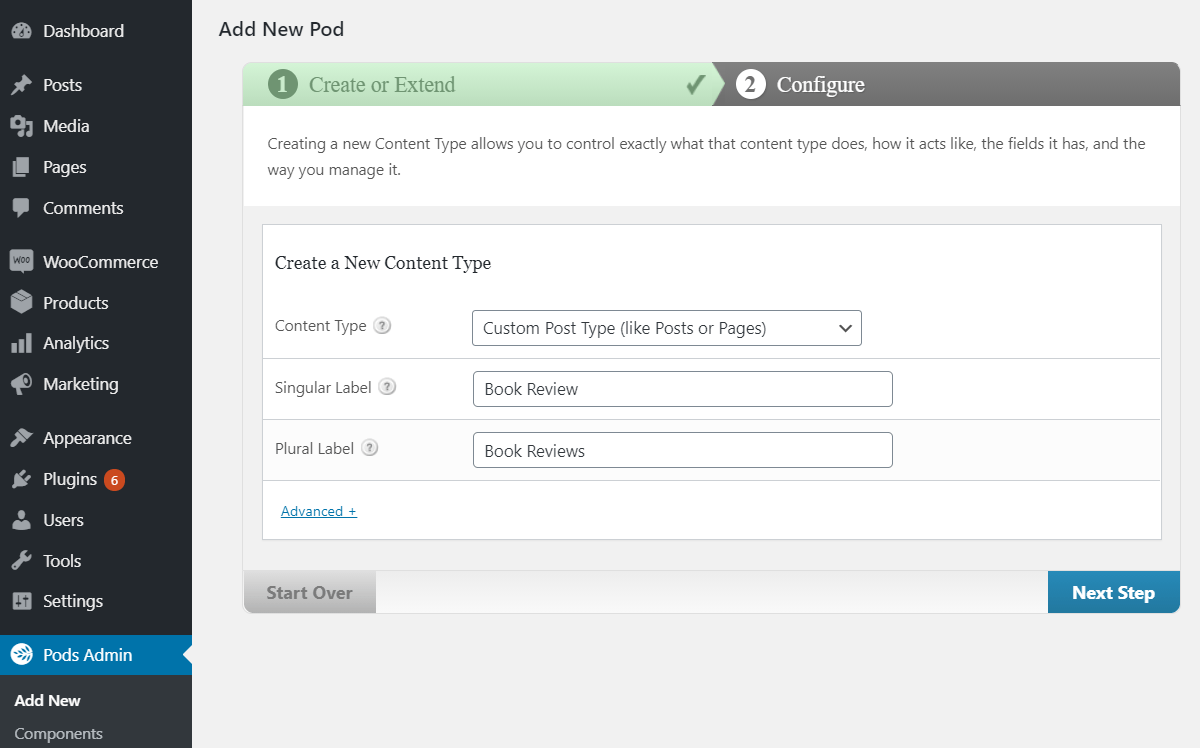This screenshot has height=748, width=1200.
Task: Open Media via its sidebar icon
Action: 22,126
